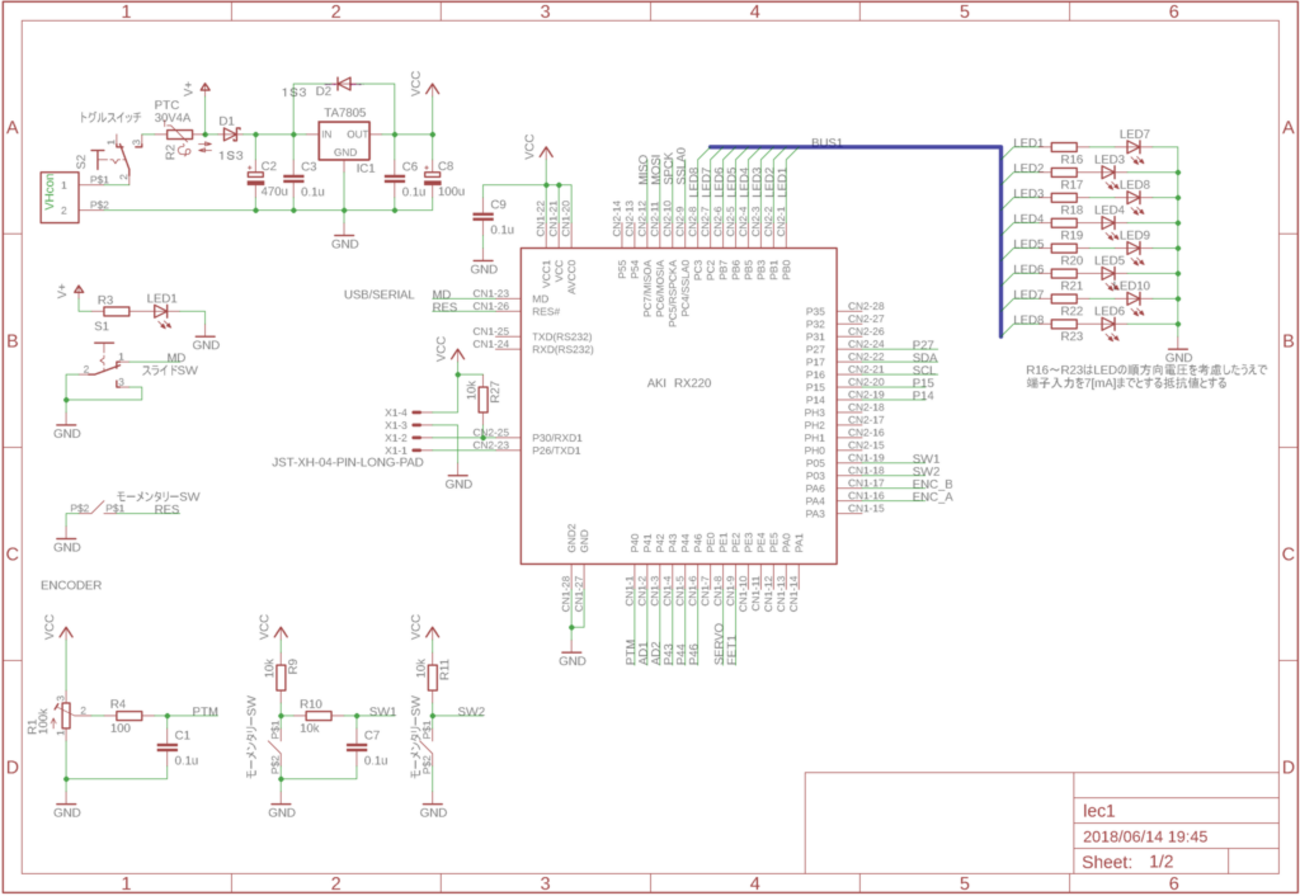
Task: Click the lec1 title block field
Action: pyautogui.click(x=1178, y=811)
